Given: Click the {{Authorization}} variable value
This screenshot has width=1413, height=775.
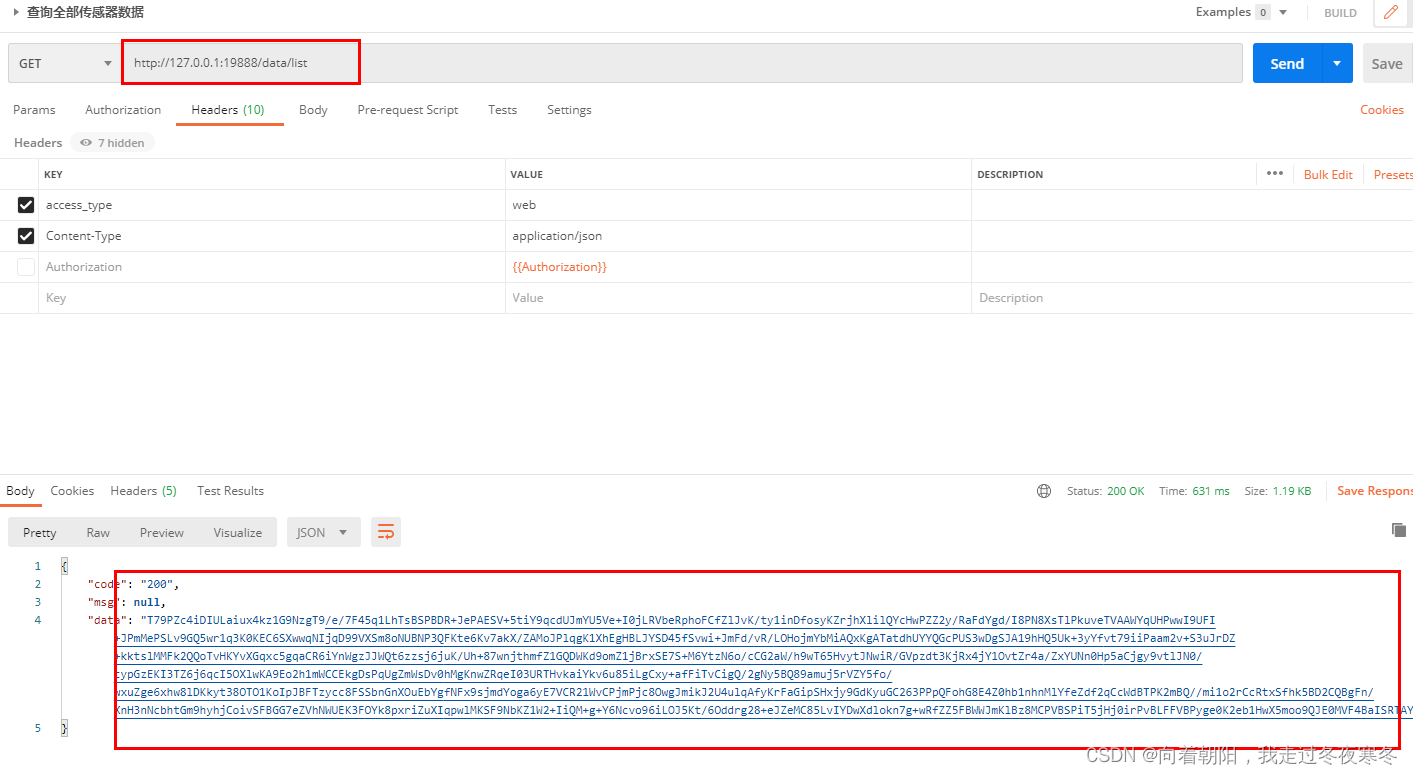Looking at the screenshot, I should 559,267.
